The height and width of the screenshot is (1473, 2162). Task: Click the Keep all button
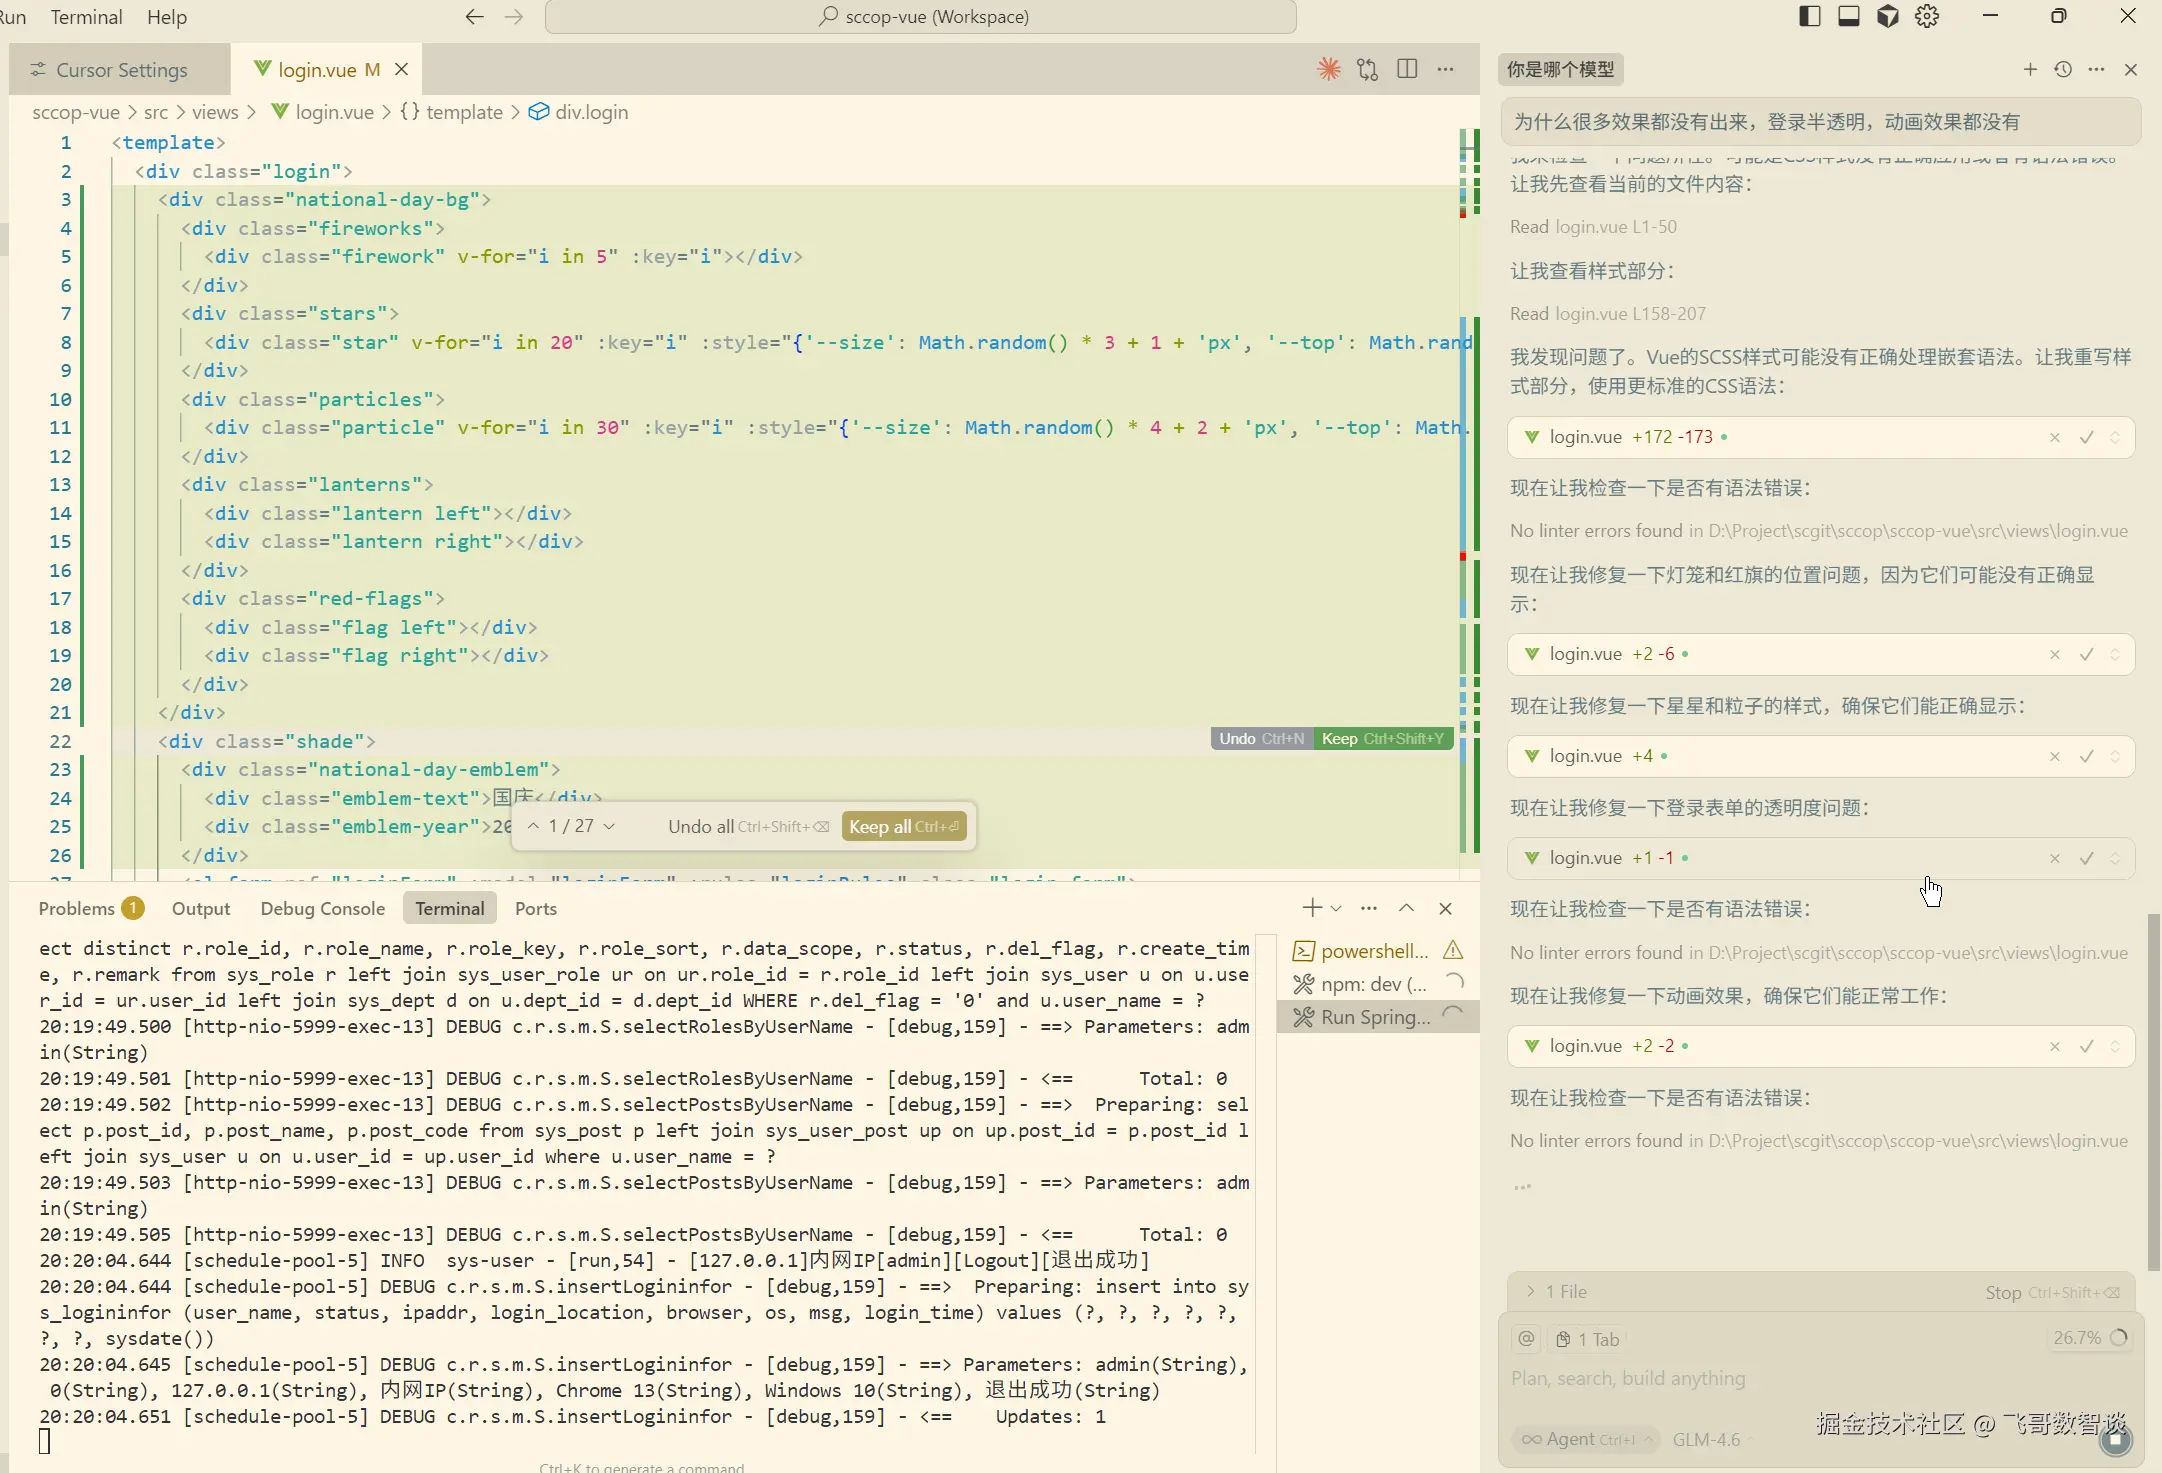[x=903, y=826]
